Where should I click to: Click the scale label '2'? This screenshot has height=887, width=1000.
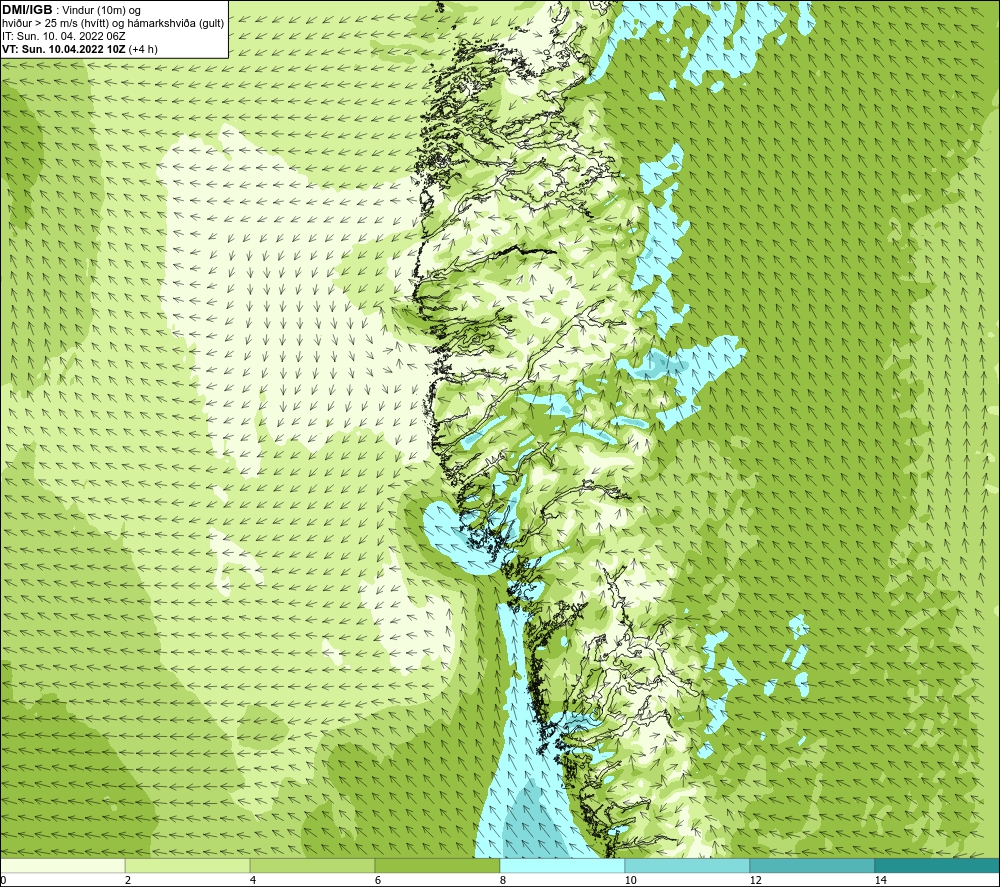point(128,881)
